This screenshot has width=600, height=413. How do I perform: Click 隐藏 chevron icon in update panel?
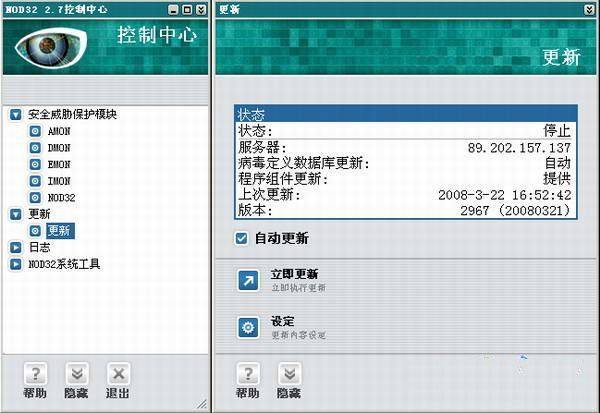pos(289,373)
